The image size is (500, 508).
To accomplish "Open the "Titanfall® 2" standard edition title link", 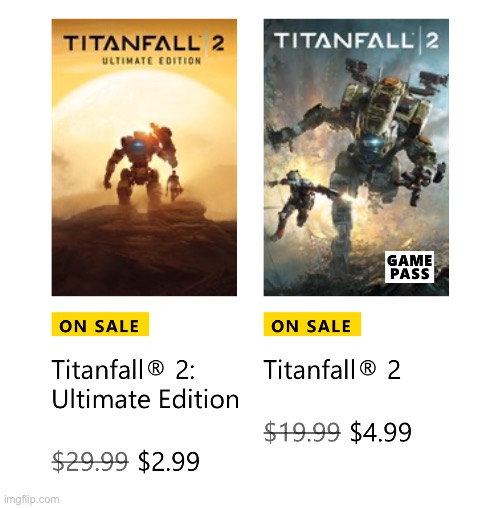I will [332, 370].
